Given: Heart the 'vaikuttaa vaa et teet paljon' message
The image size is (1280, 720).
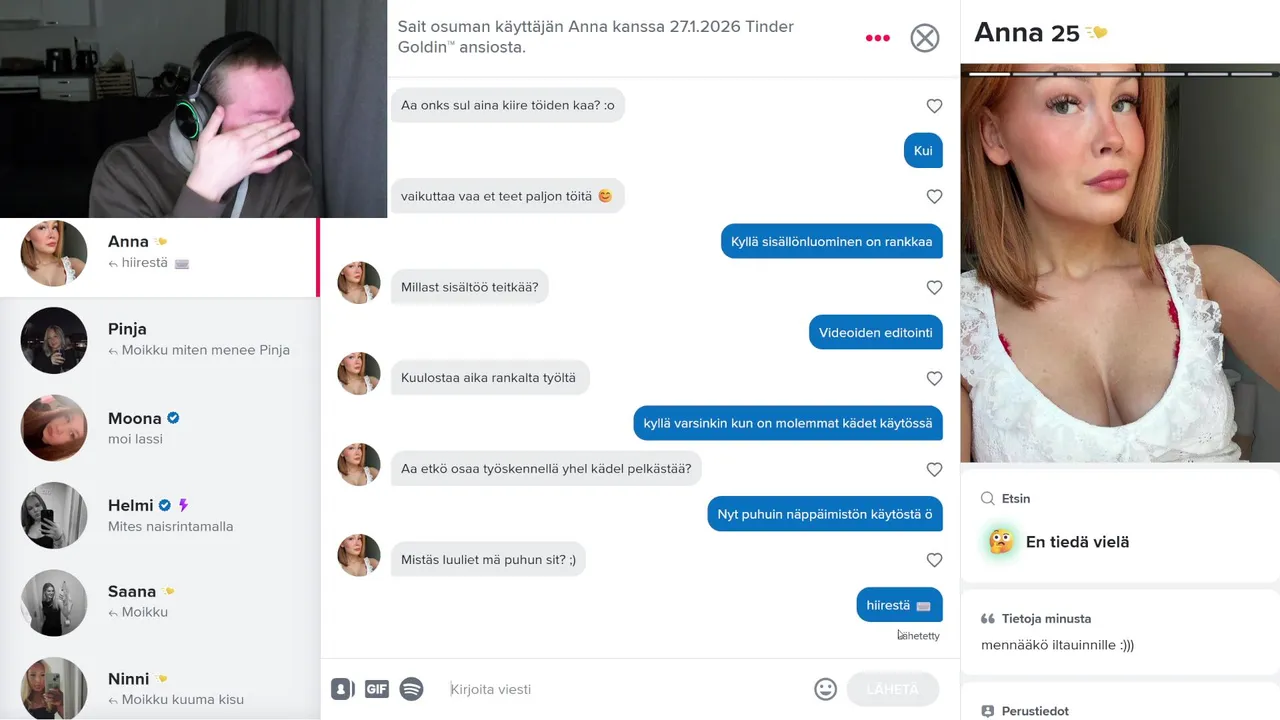Looking at the screenshot, I should coord(934,197).
